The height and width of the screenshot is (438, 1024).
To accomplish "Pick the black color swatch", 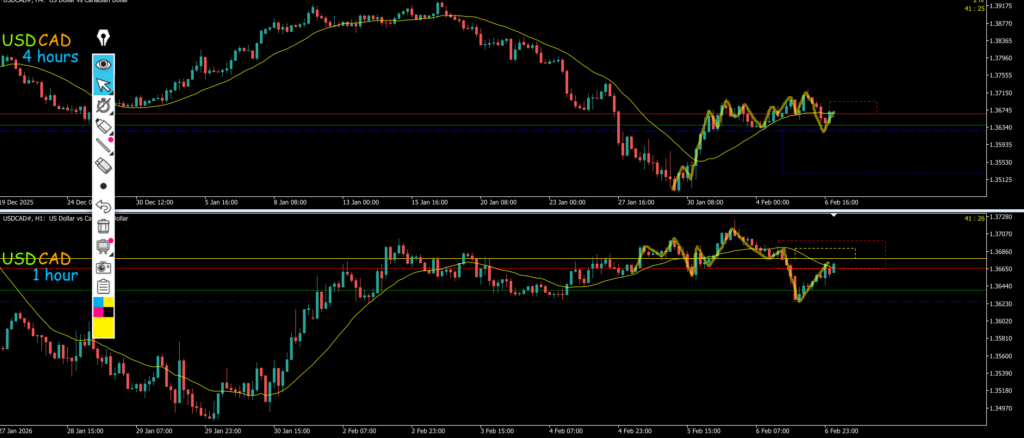I will pos(109,312).
